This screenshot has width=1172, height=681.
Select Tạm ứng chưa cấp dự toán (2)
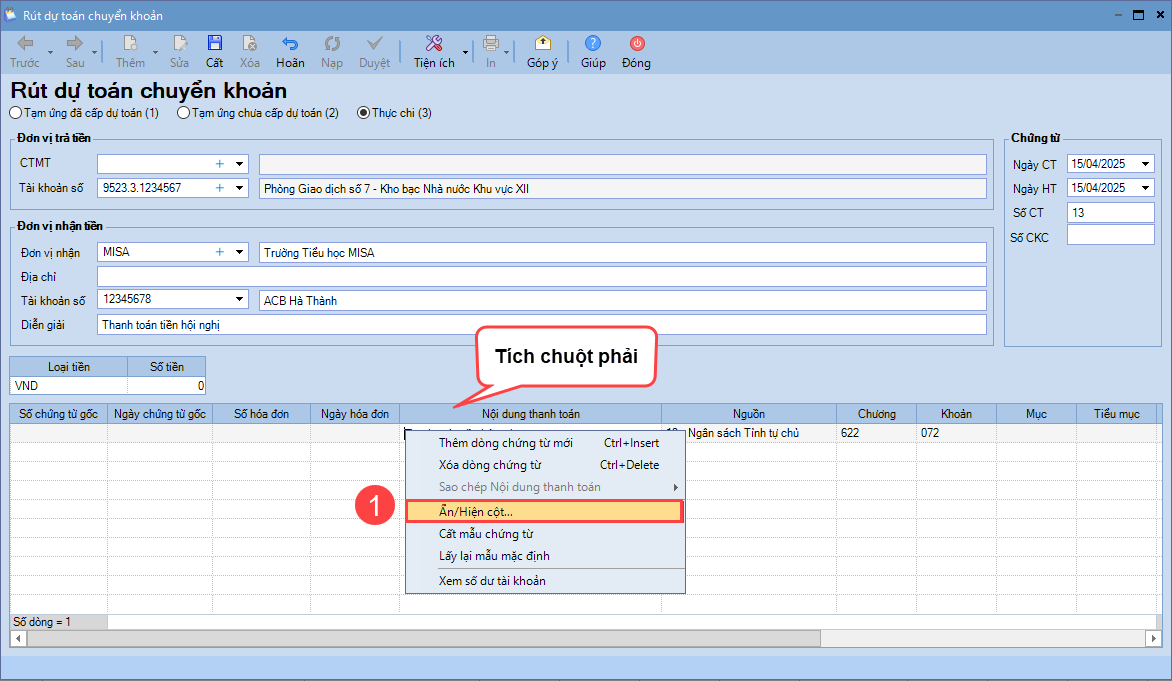coord(183,113)
